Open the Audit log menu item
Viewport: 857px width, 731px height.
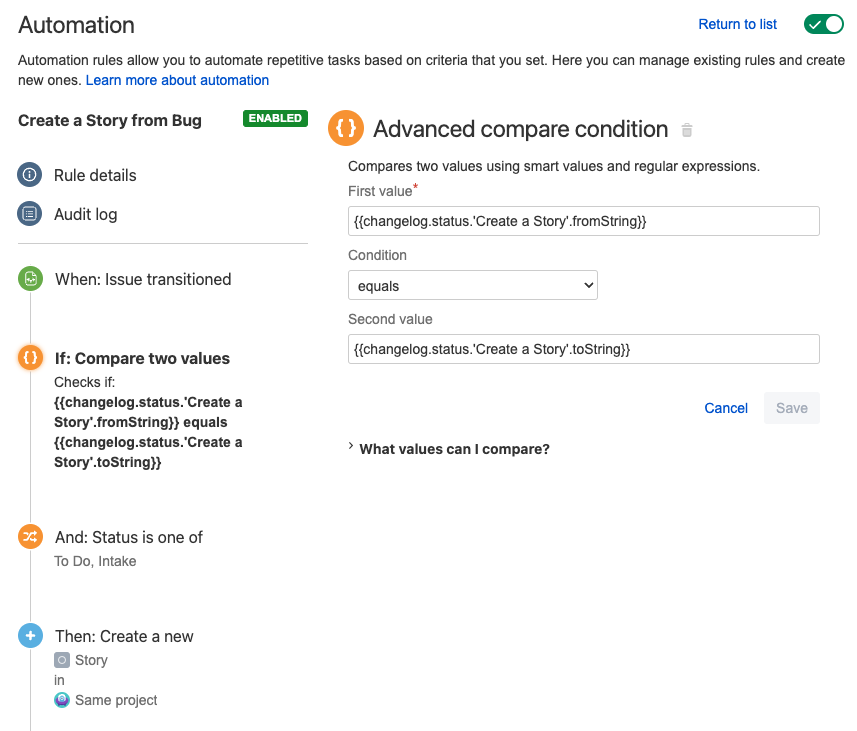(86, 214)
